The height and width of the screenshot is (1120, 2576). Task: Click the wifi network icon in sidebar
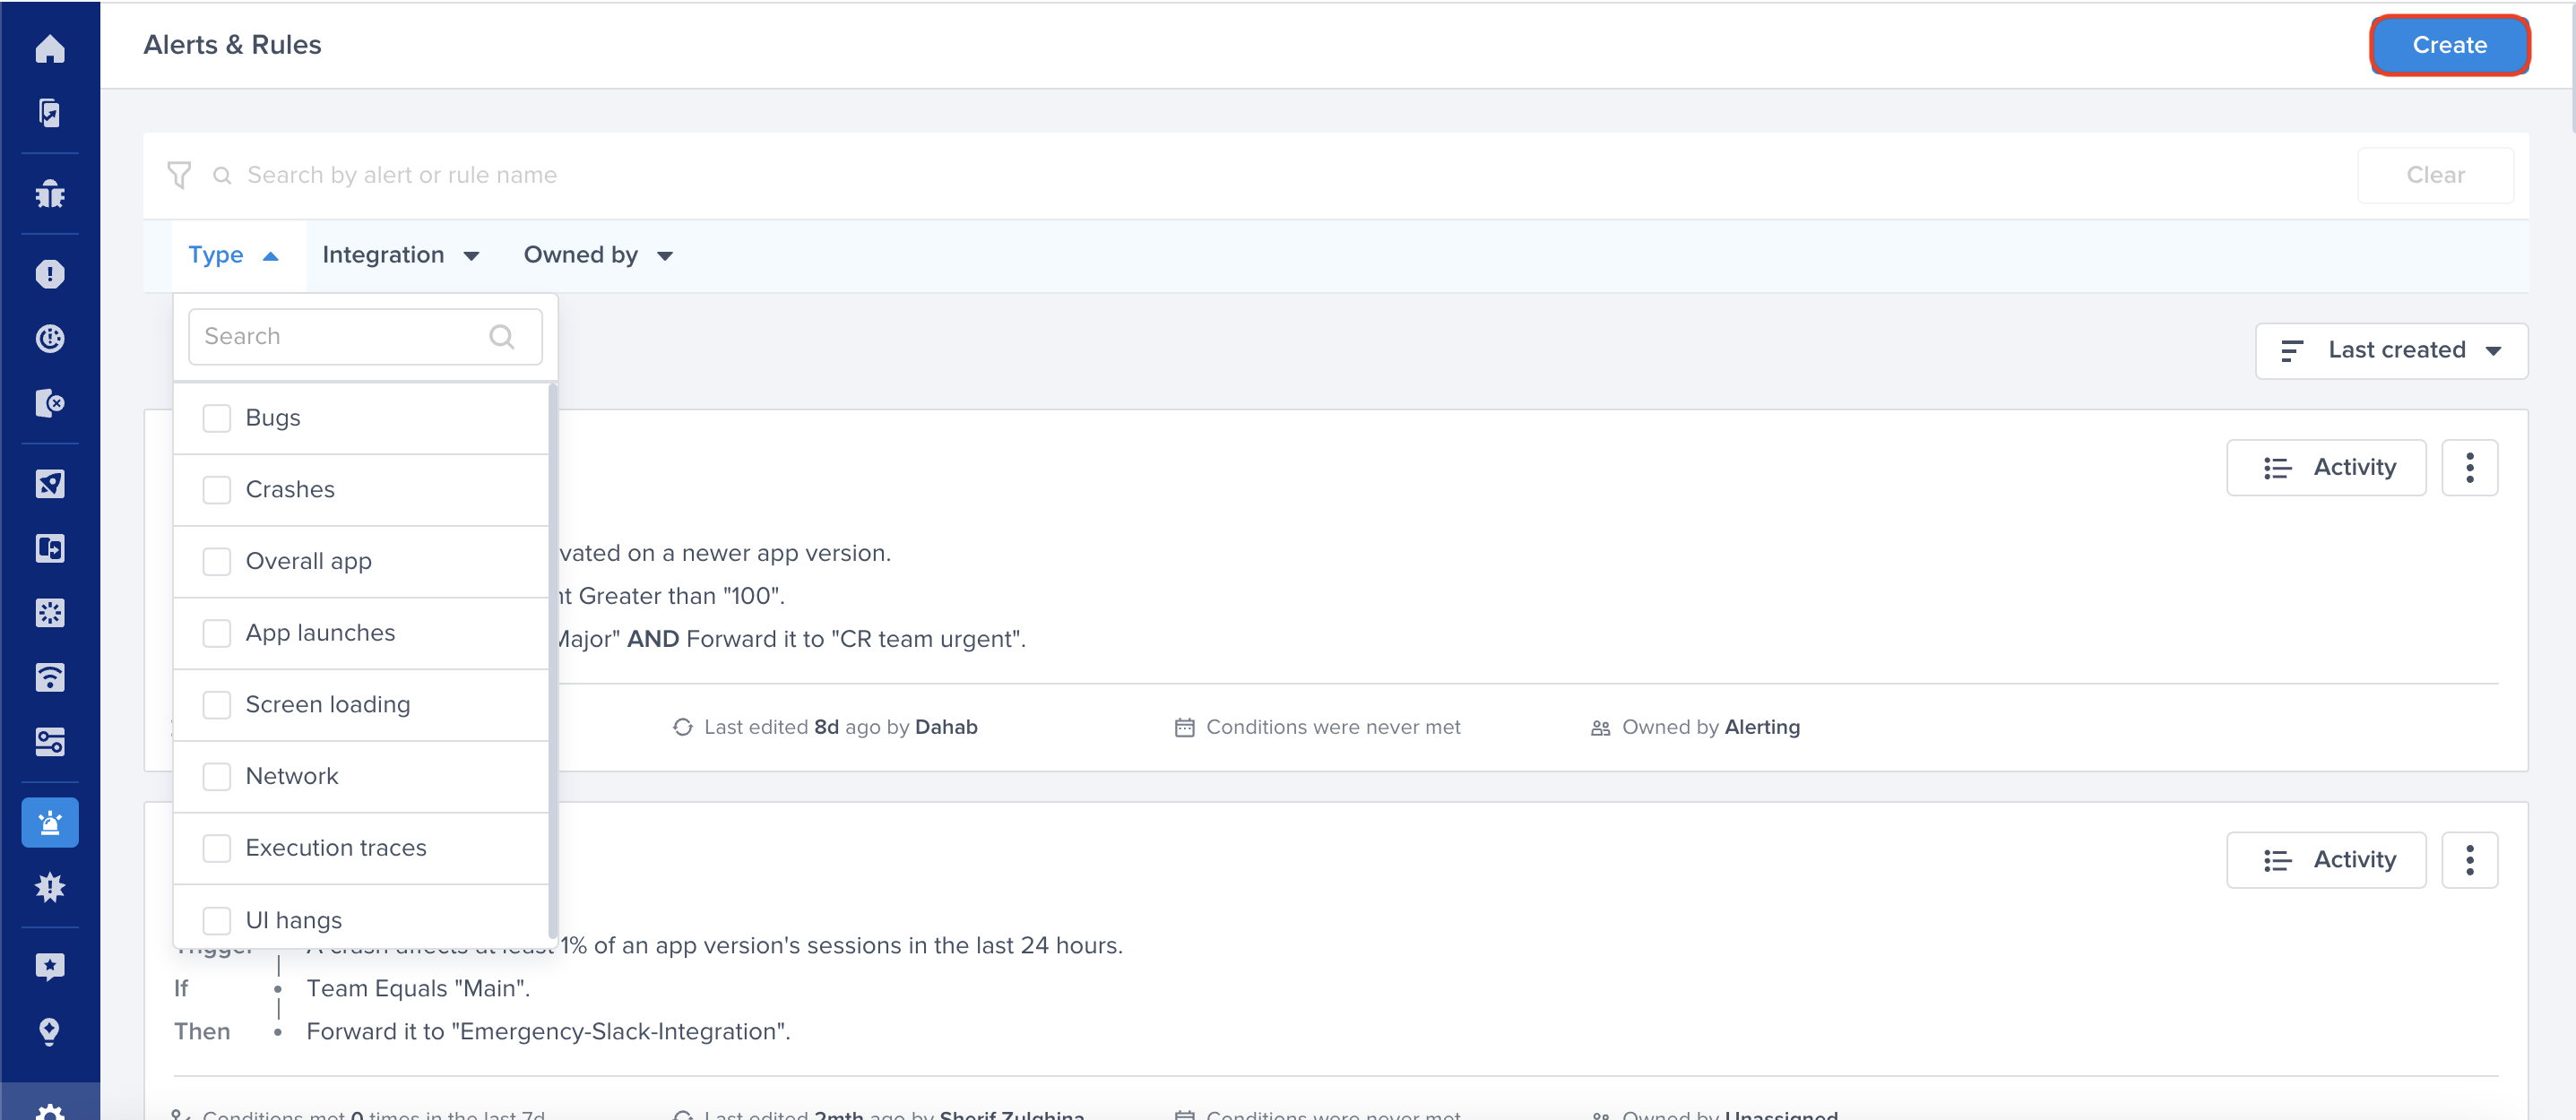[x=50, y=677]
